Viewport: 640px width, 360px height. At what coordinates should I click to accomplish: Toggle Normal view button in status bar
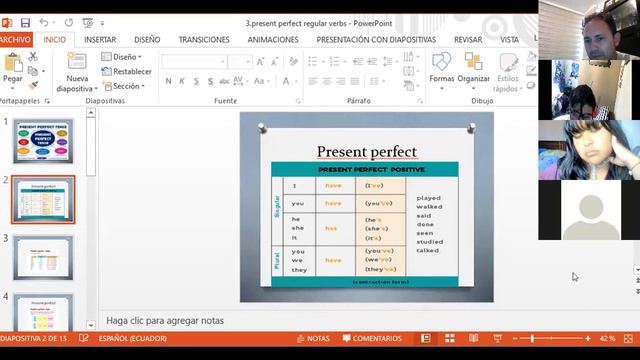click(x=425, y=338)
